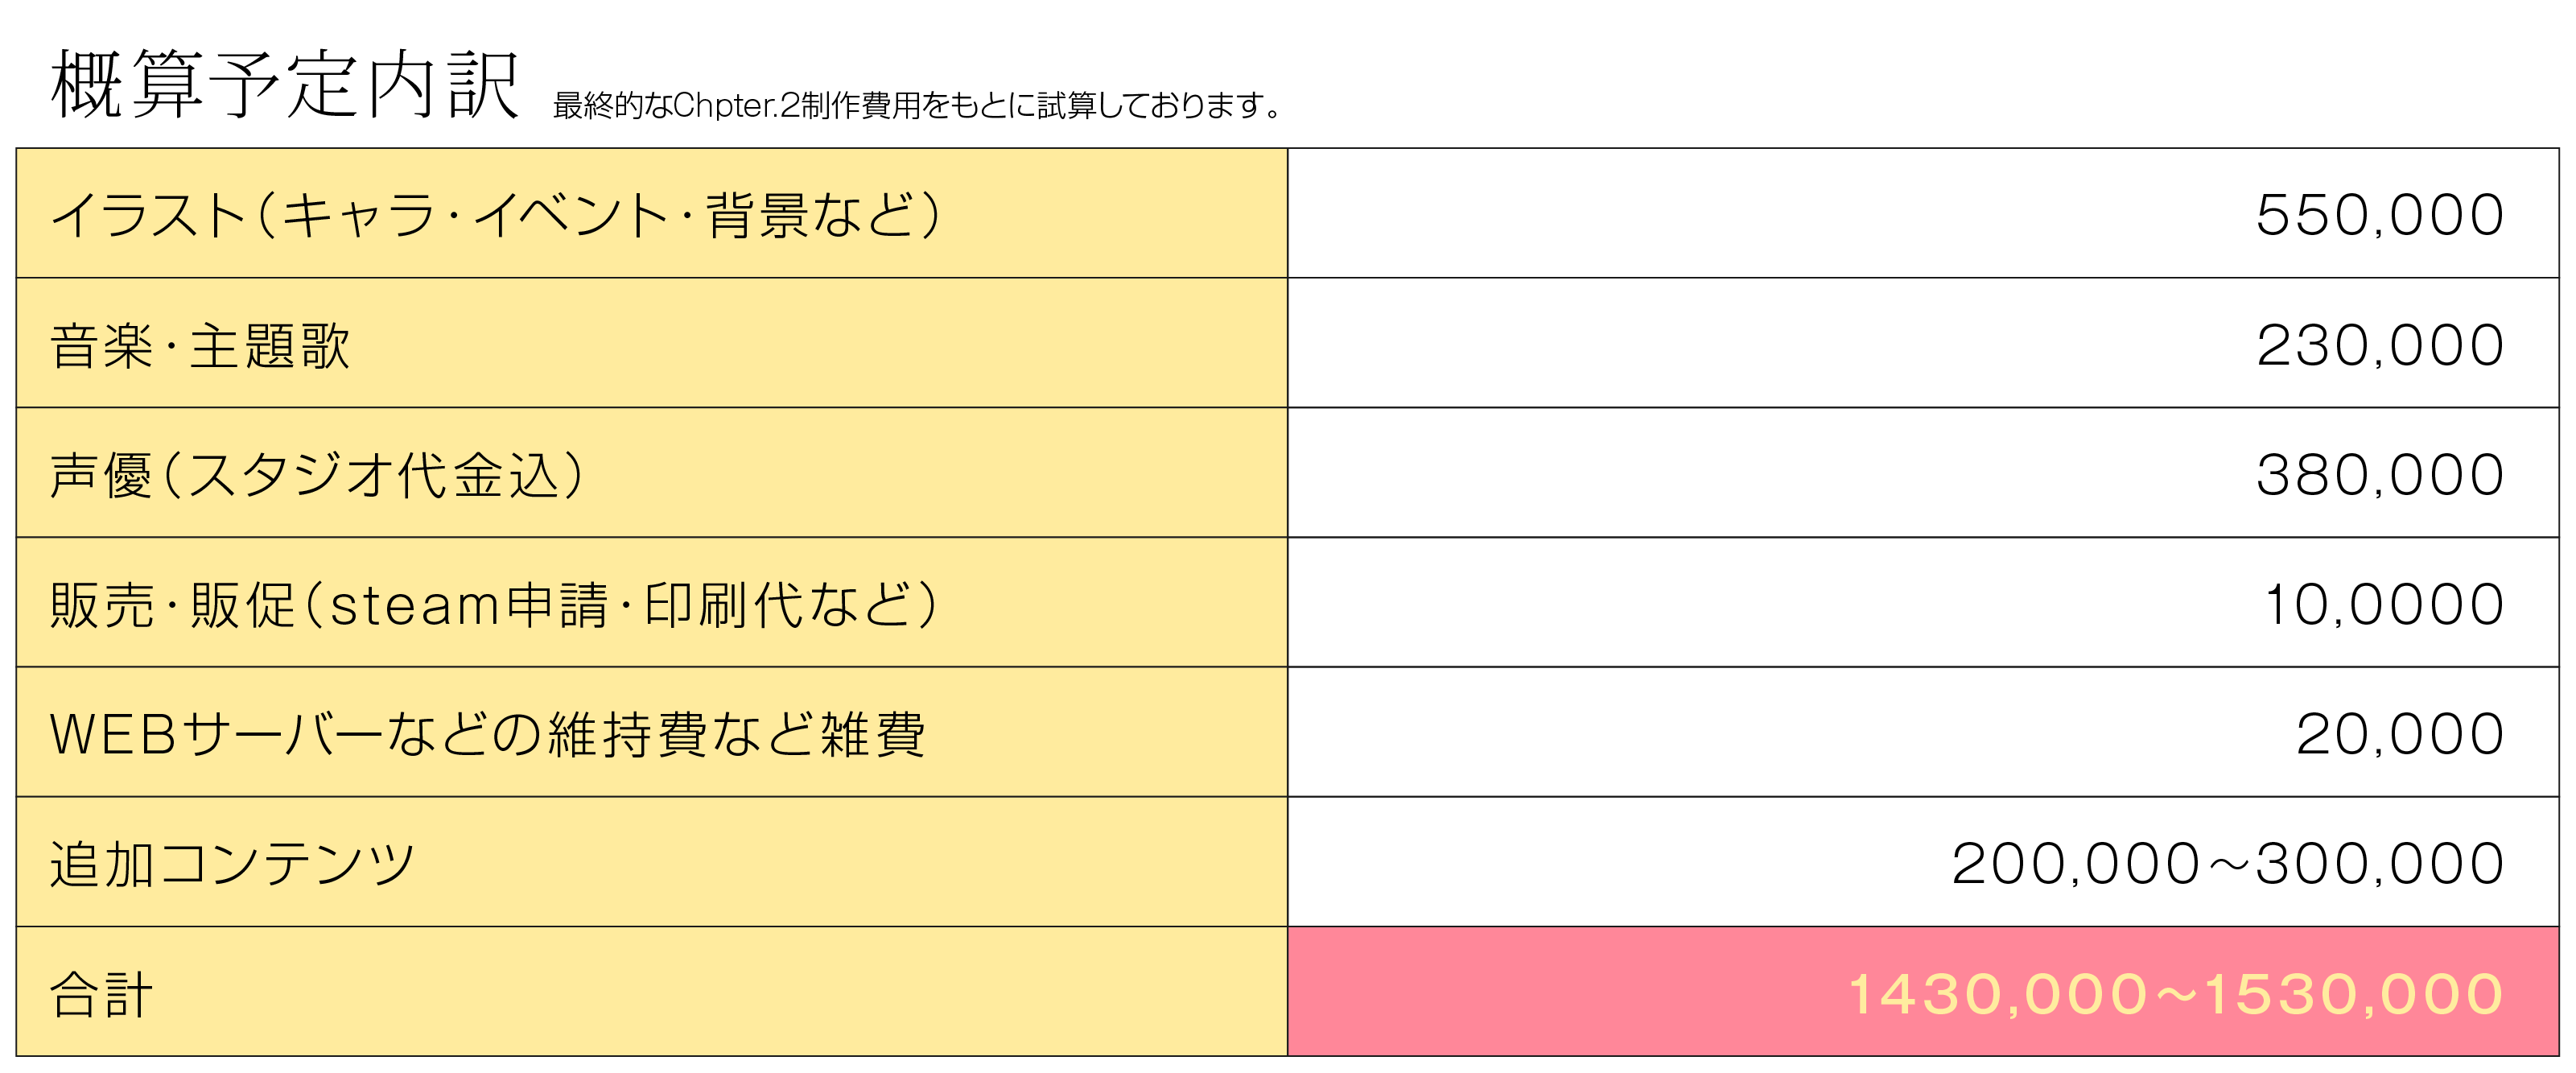Click the 合計 total label
Image resolution: width=2576 pixels, height=1073 pixels.
[101, 994]
